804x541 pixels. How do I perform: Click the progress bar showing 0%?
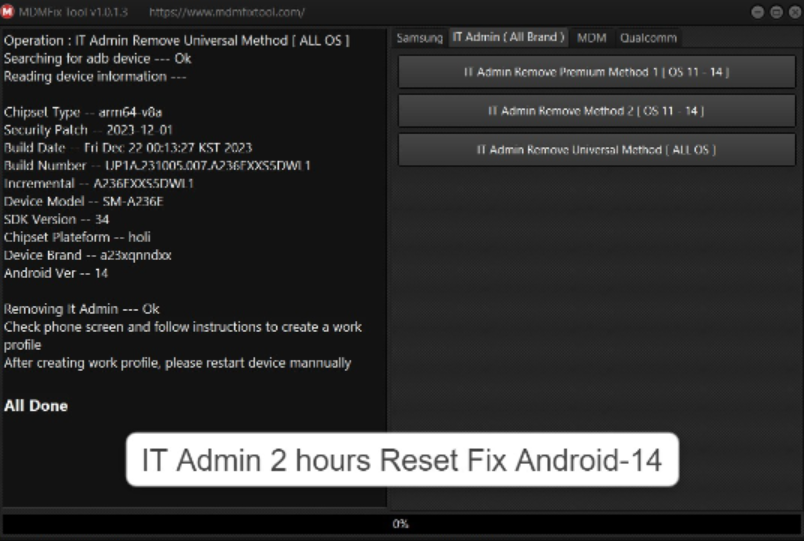tap(401, 524)
